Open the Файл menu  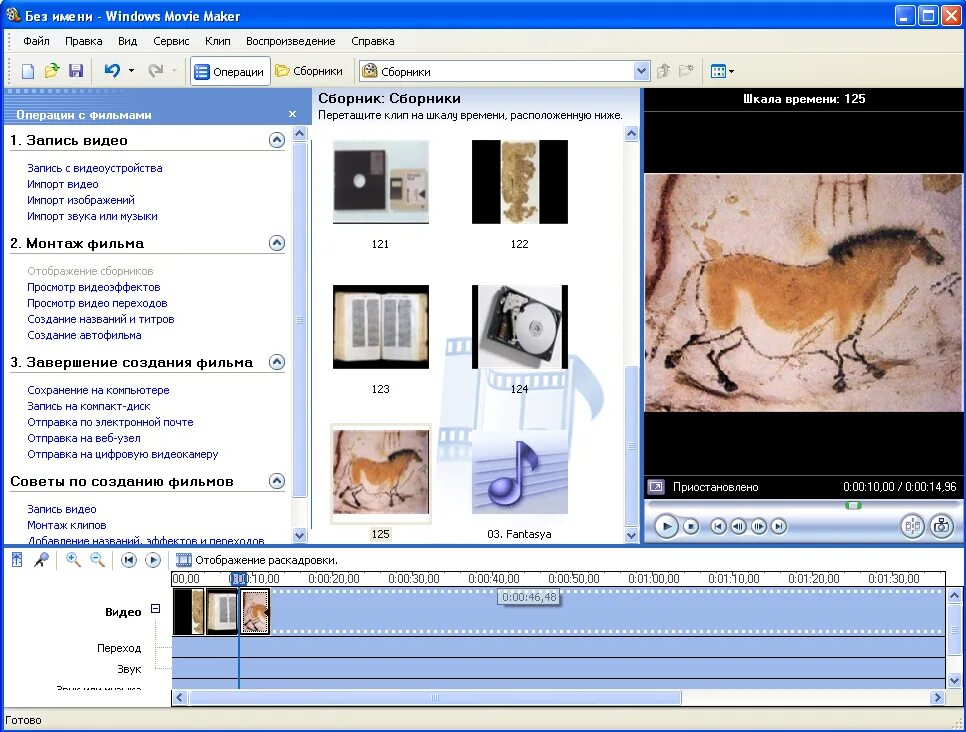click(36, 41)
